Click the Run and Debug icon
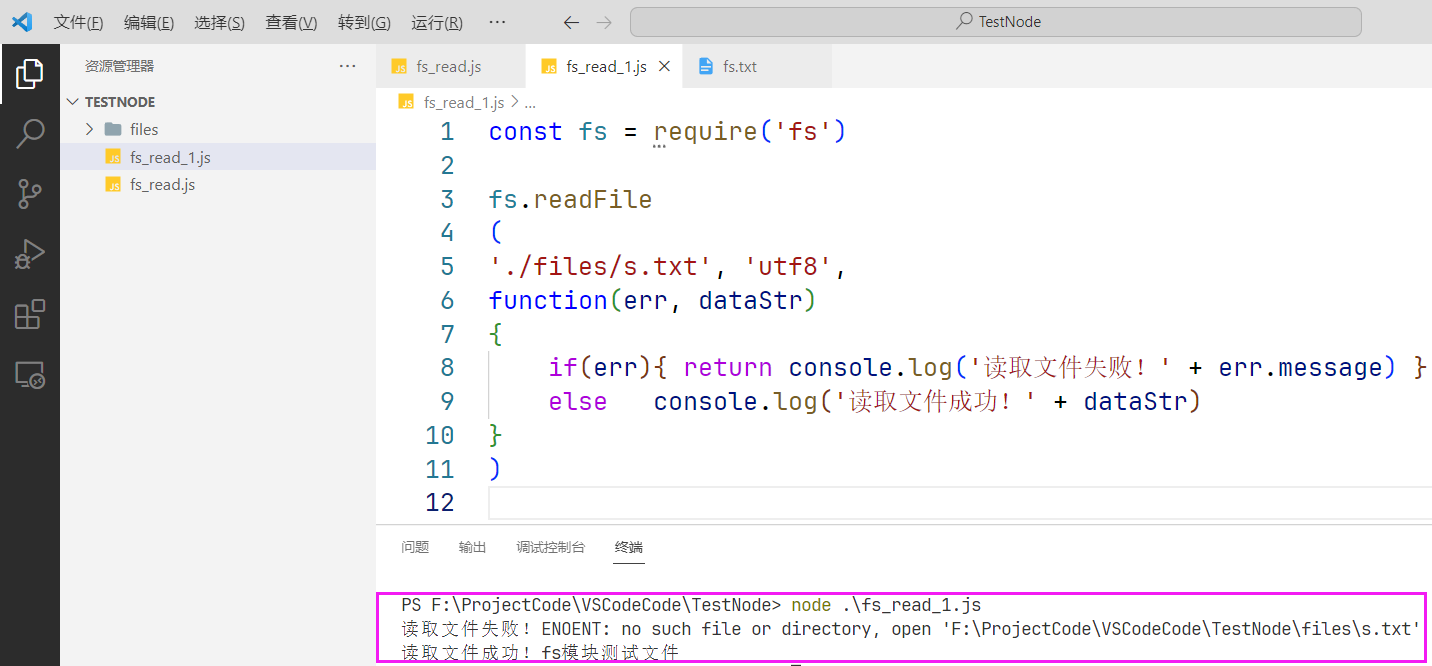 [29, 253]
